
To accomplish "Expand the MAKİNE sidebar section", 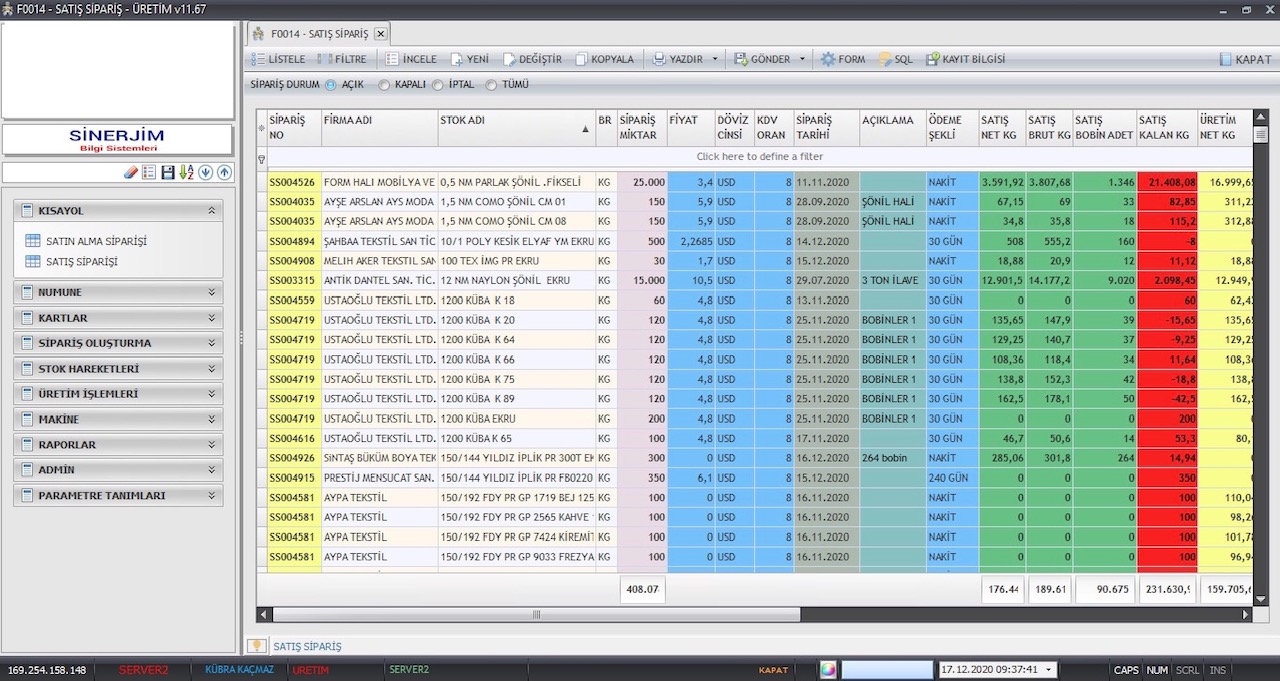I will [118, 419].
